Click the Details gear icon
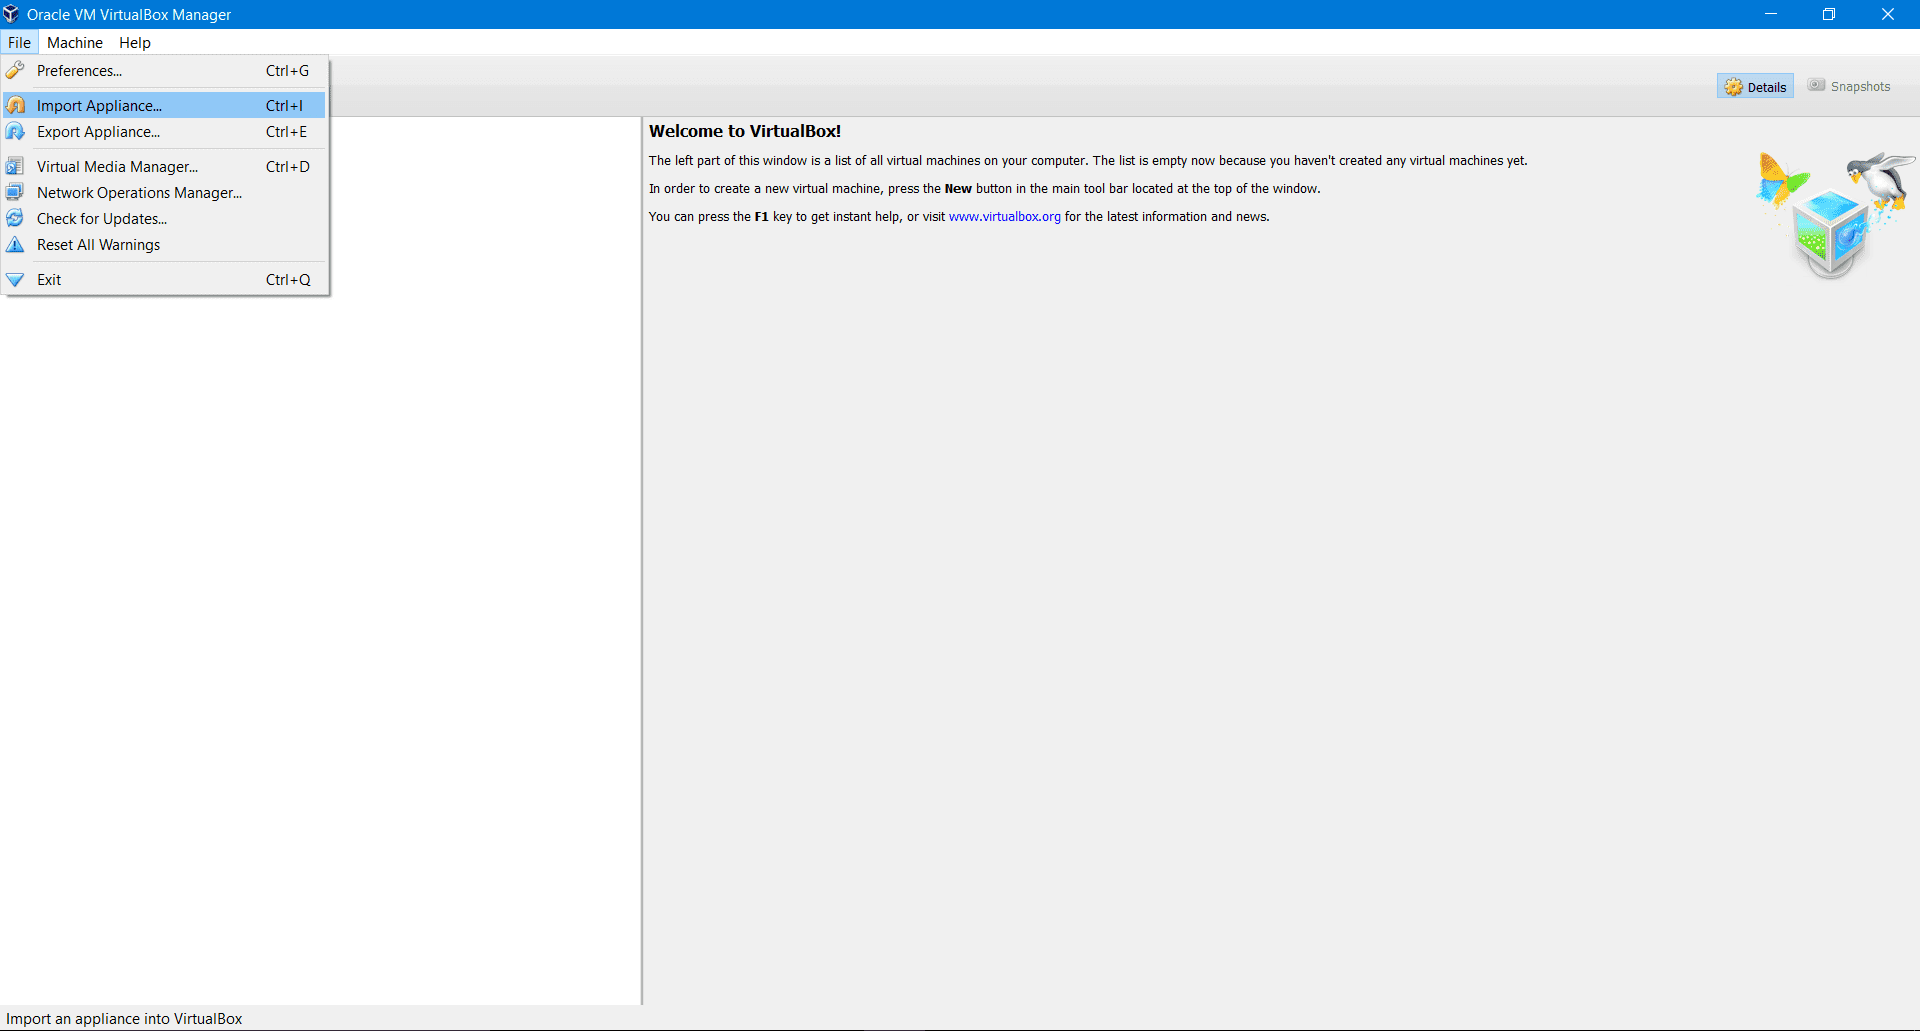This screenshot has width=1920, height=1031. click(1733, 87)
